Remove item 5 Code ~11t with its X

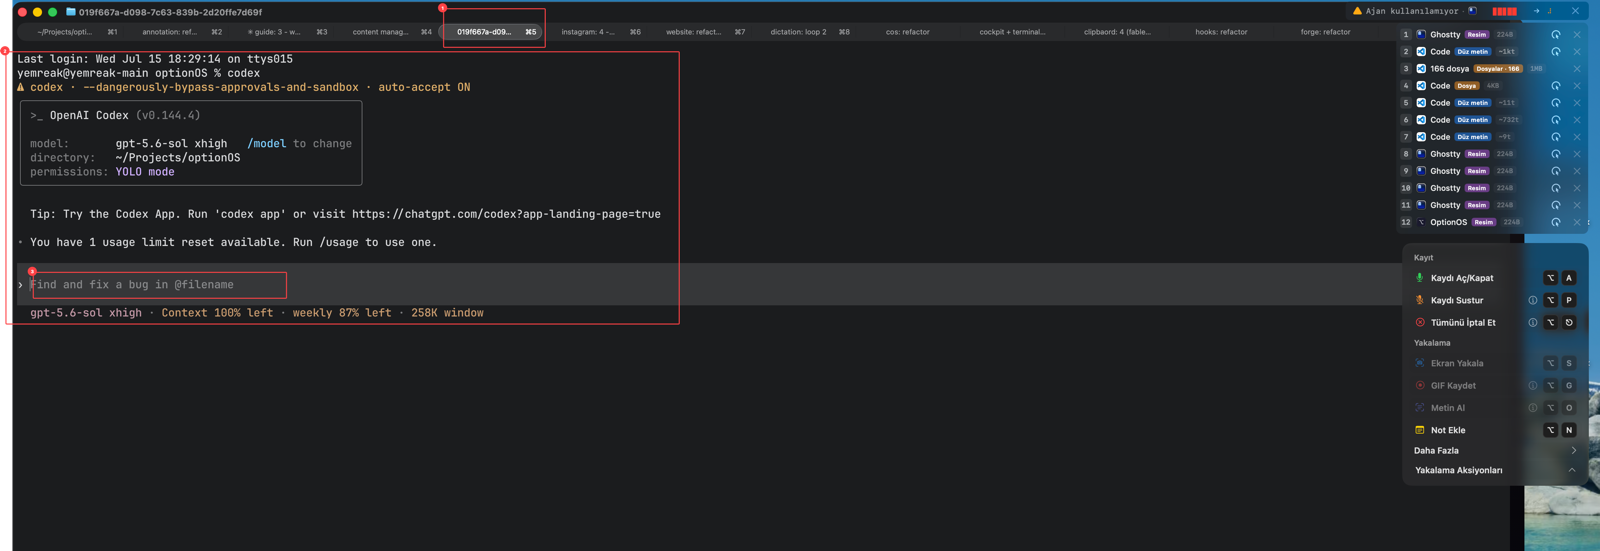coord(1577,103)
